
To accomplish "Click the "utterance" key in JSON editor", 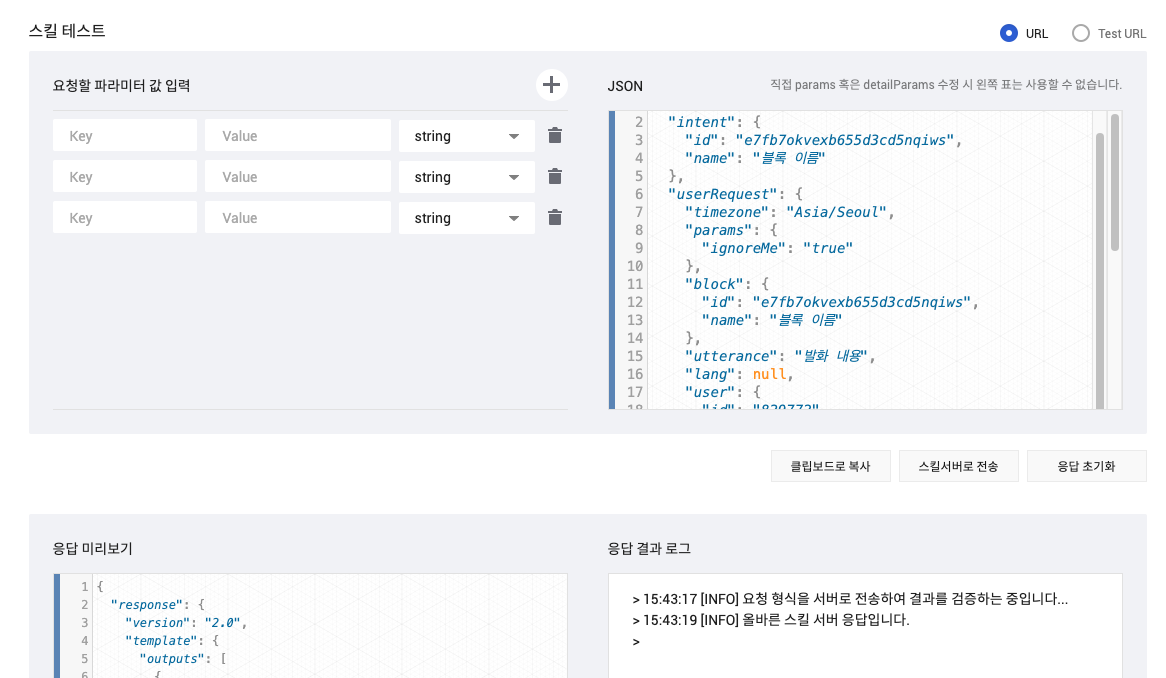I will (730, 356).
